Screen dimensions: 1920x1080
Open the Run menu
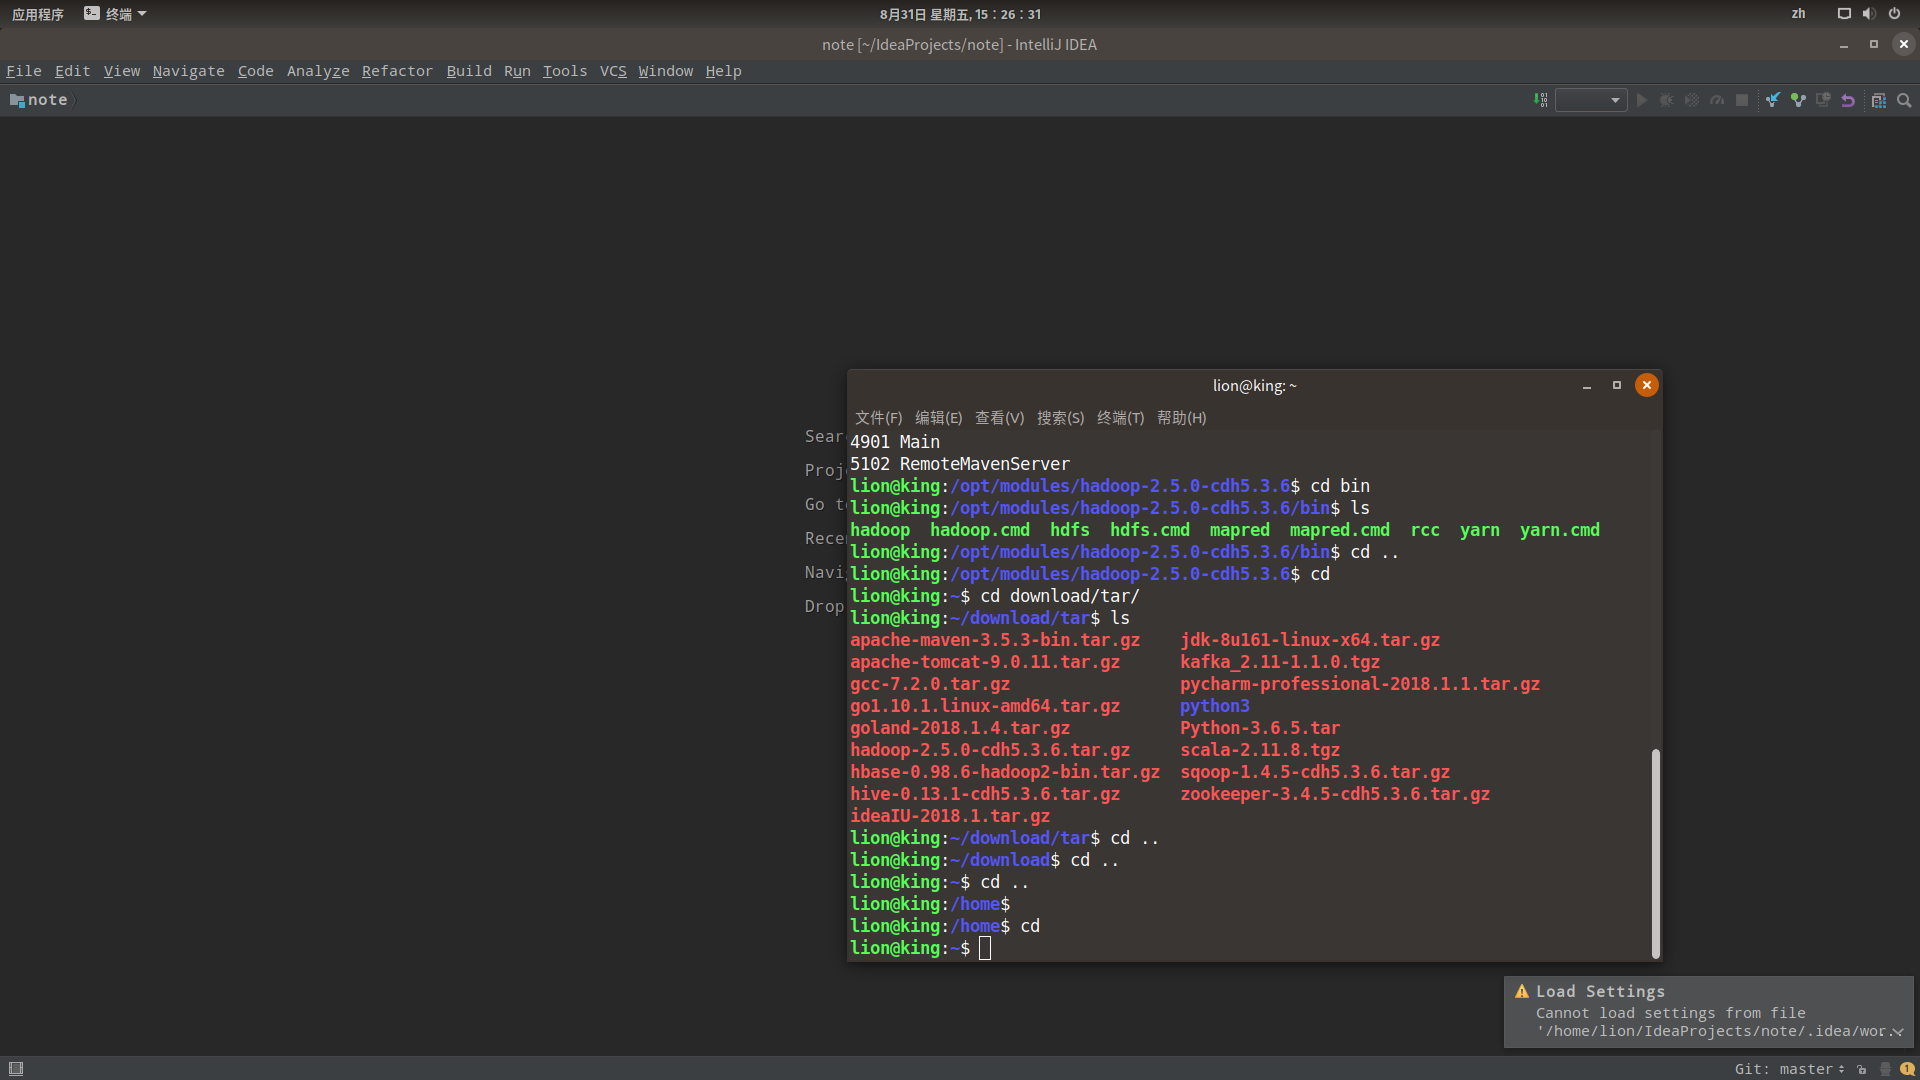pos(517,71)
